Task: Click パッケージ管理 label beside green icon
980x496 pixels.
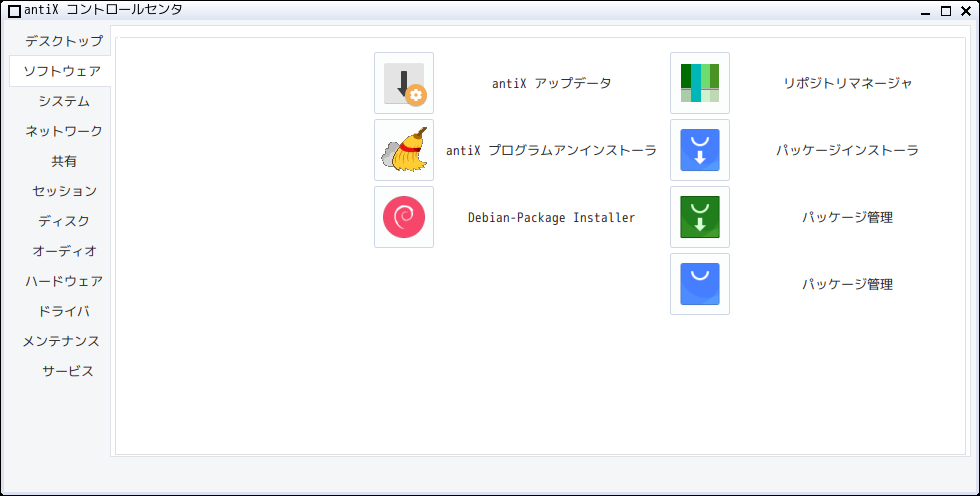Action: pyautogui.click(x=848, y=217)
